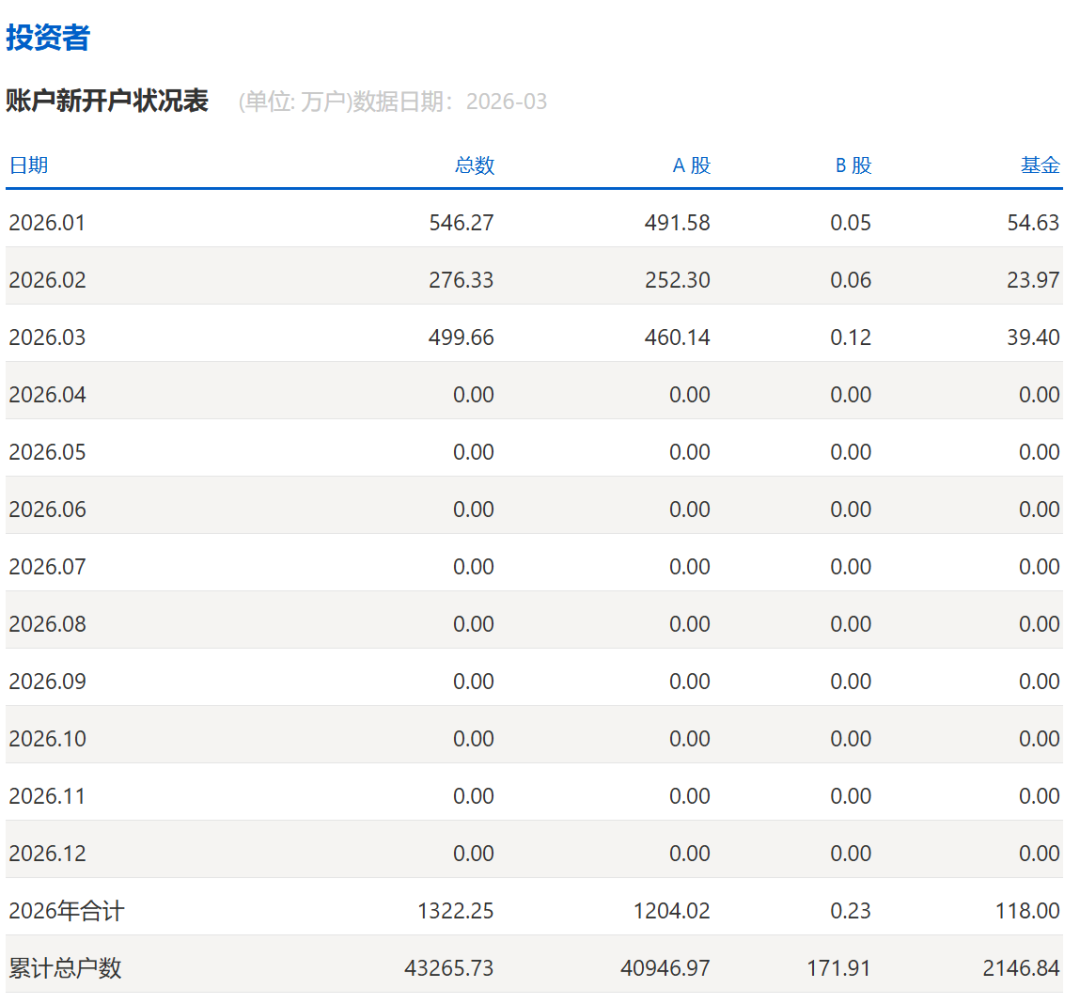The height and width of the screenshot is (1004, 1080).
Task: Select the 2026.01 date row
Action: click(47, 223)
